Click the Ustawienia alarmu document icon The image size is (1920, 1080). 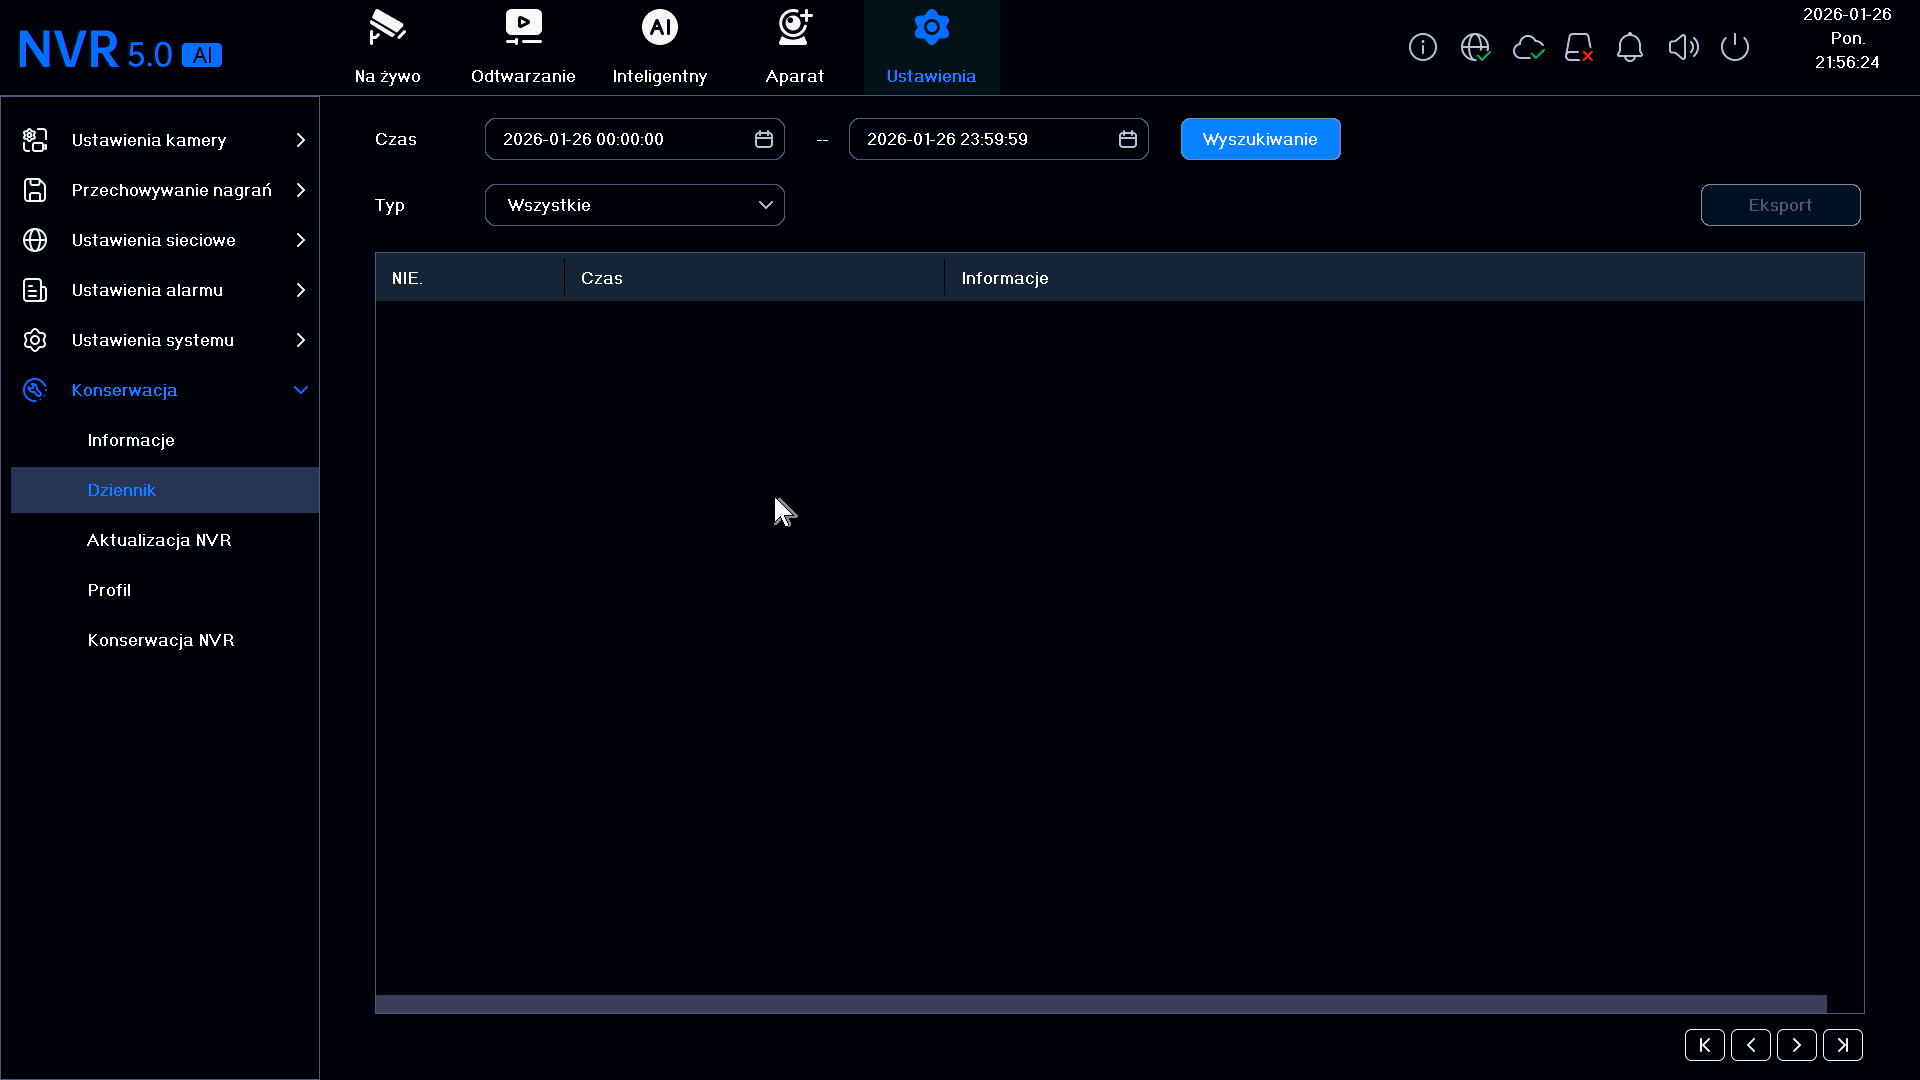pos(35,290)
